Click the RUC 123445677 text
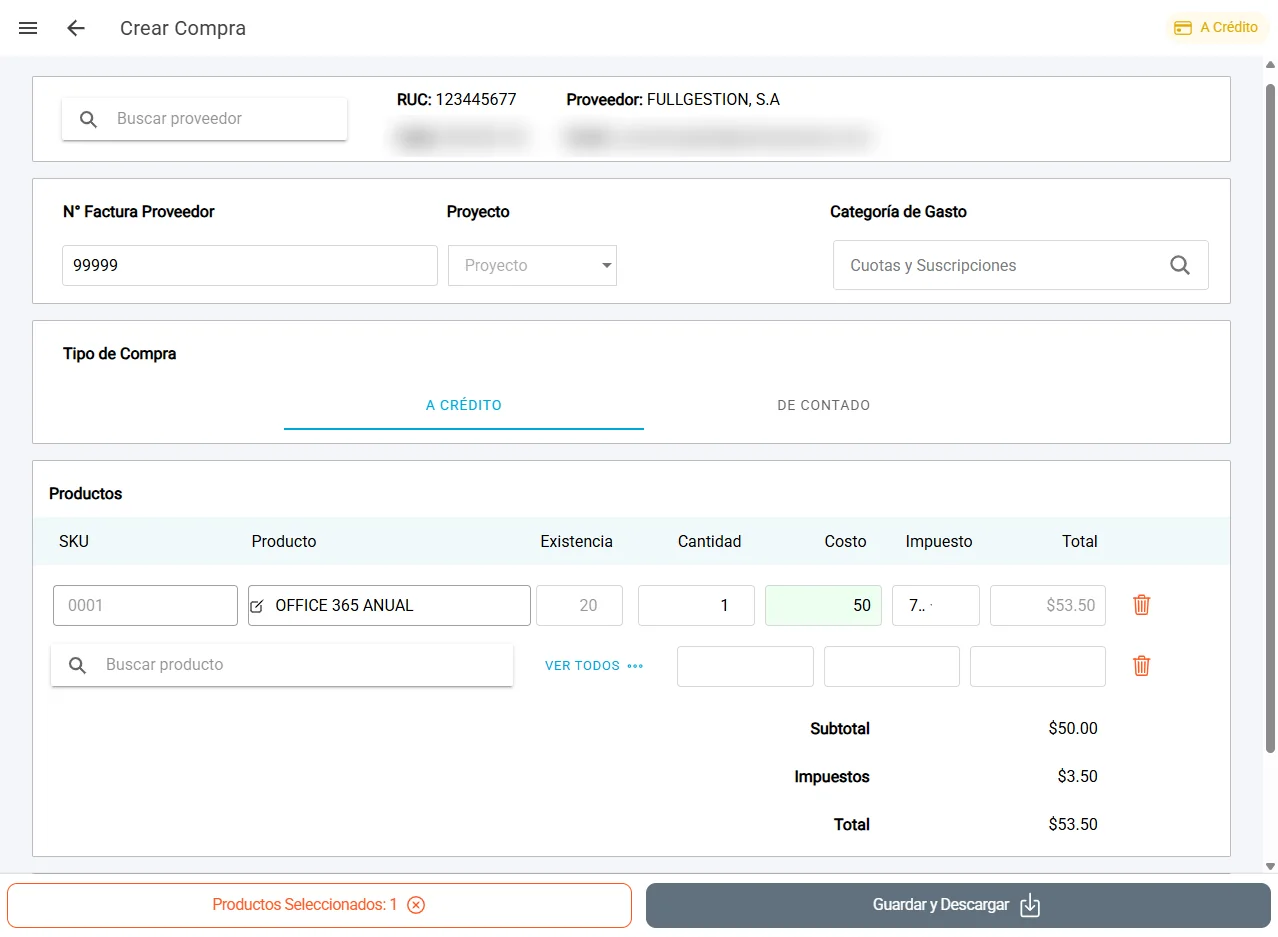 457,100
